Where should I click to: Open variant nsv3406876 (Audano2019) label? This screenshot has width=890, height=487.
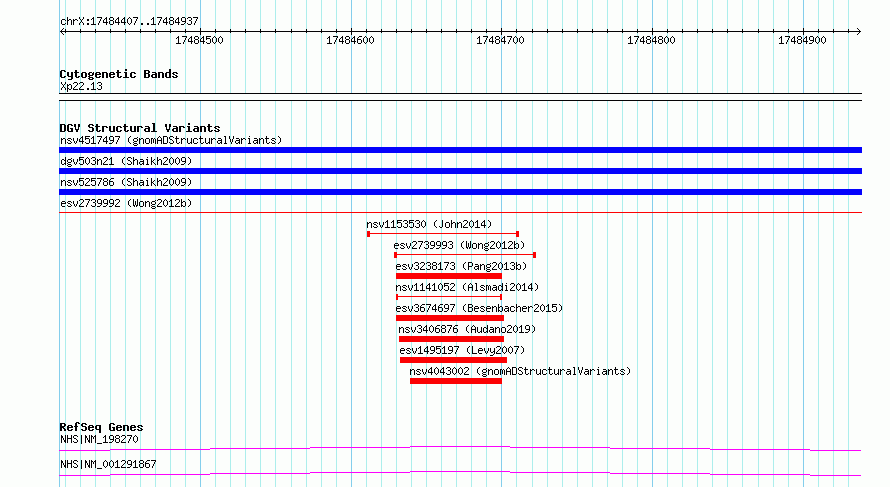[467, 329]
